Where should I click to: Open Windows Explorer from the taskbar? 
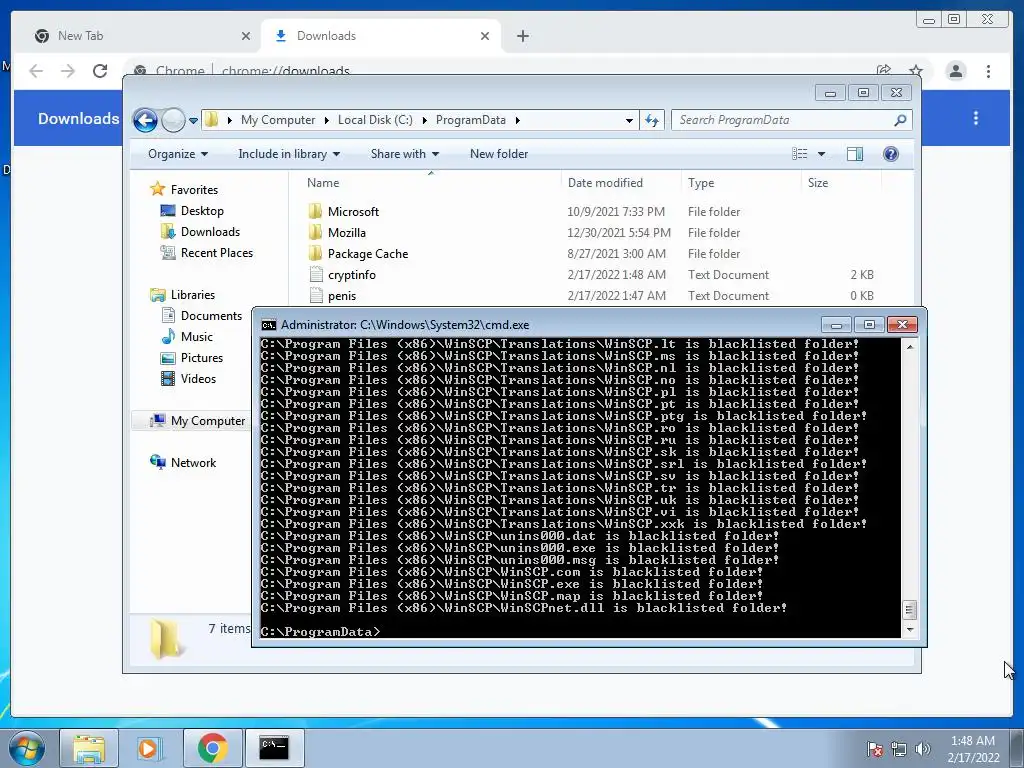click(89, 748)
